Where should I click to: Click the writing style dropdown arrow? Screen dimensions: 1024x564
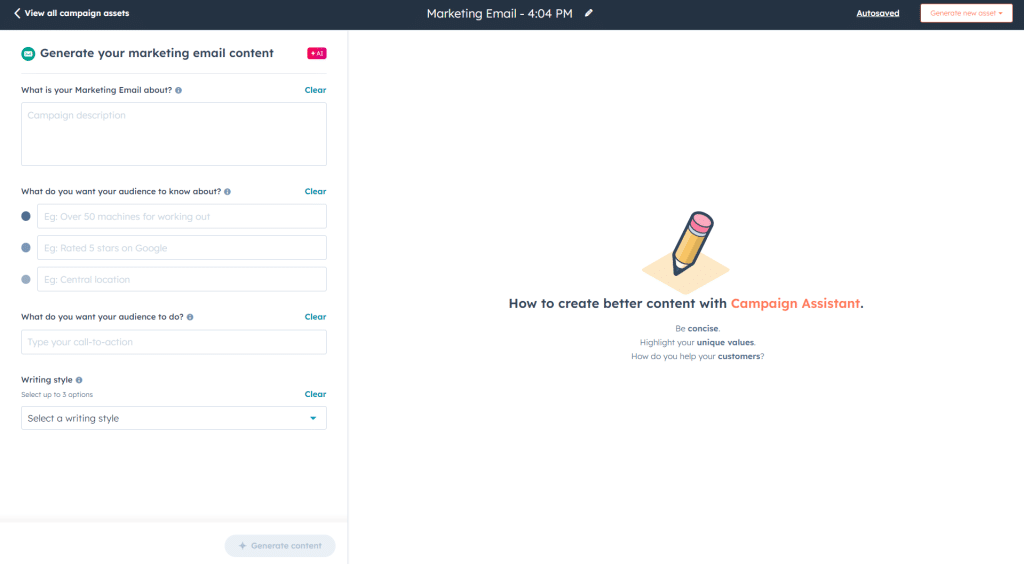(313, 418)
